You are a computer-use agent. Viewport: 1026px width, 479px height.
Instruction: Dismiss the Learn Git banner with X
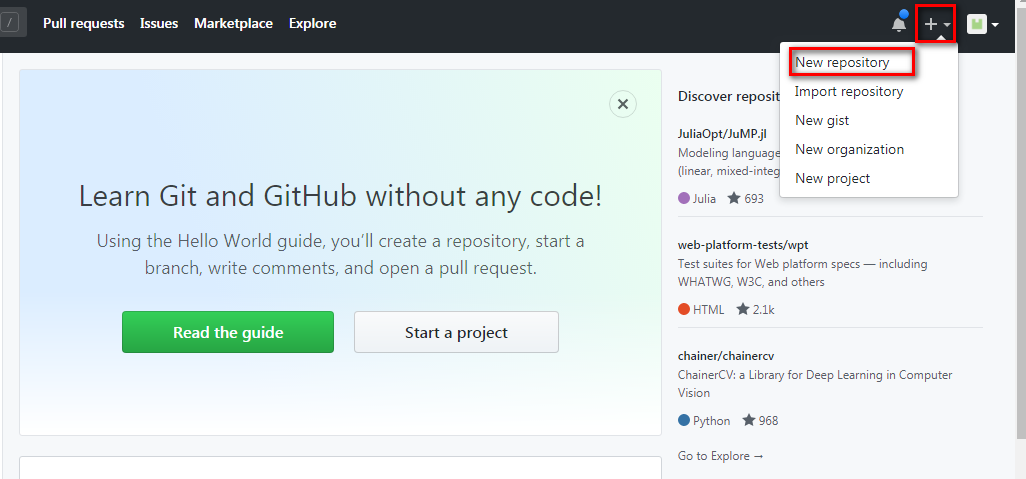(623, 104)
